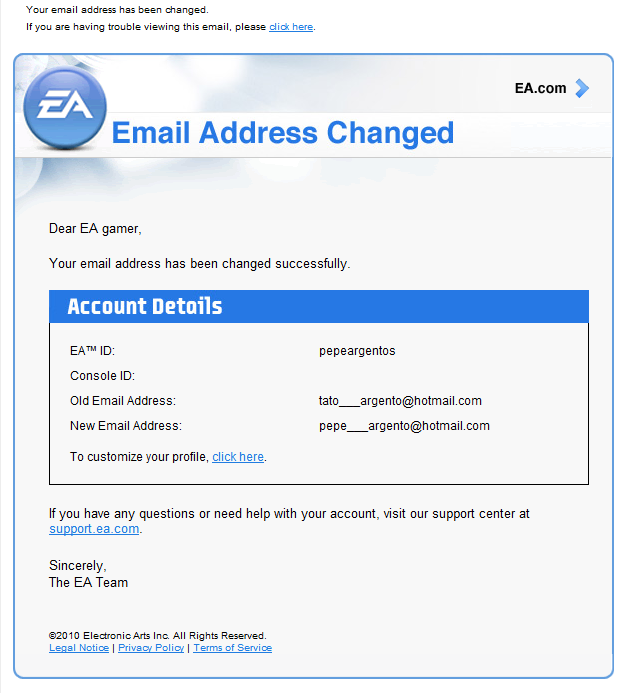
Task: Click the new email pepe___argento@hotmail.com
Action: [x=404, y=426]
